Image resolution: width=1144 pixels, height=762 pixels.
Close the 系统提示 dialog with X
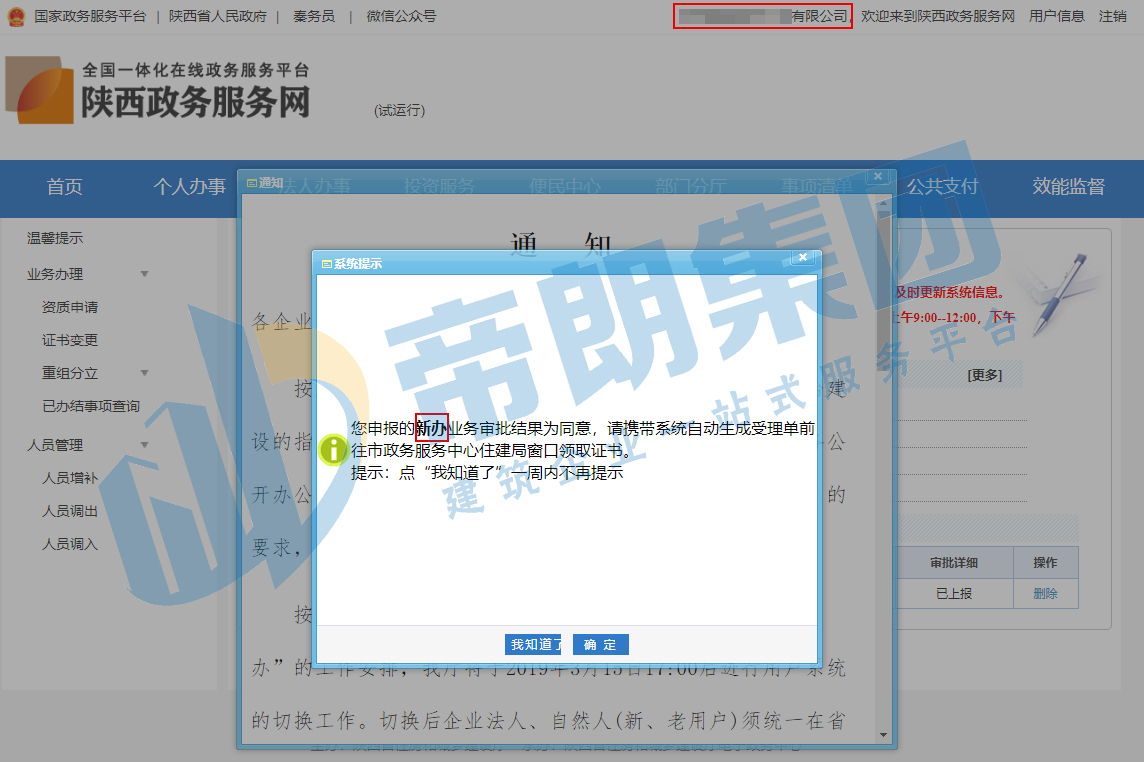803,258
